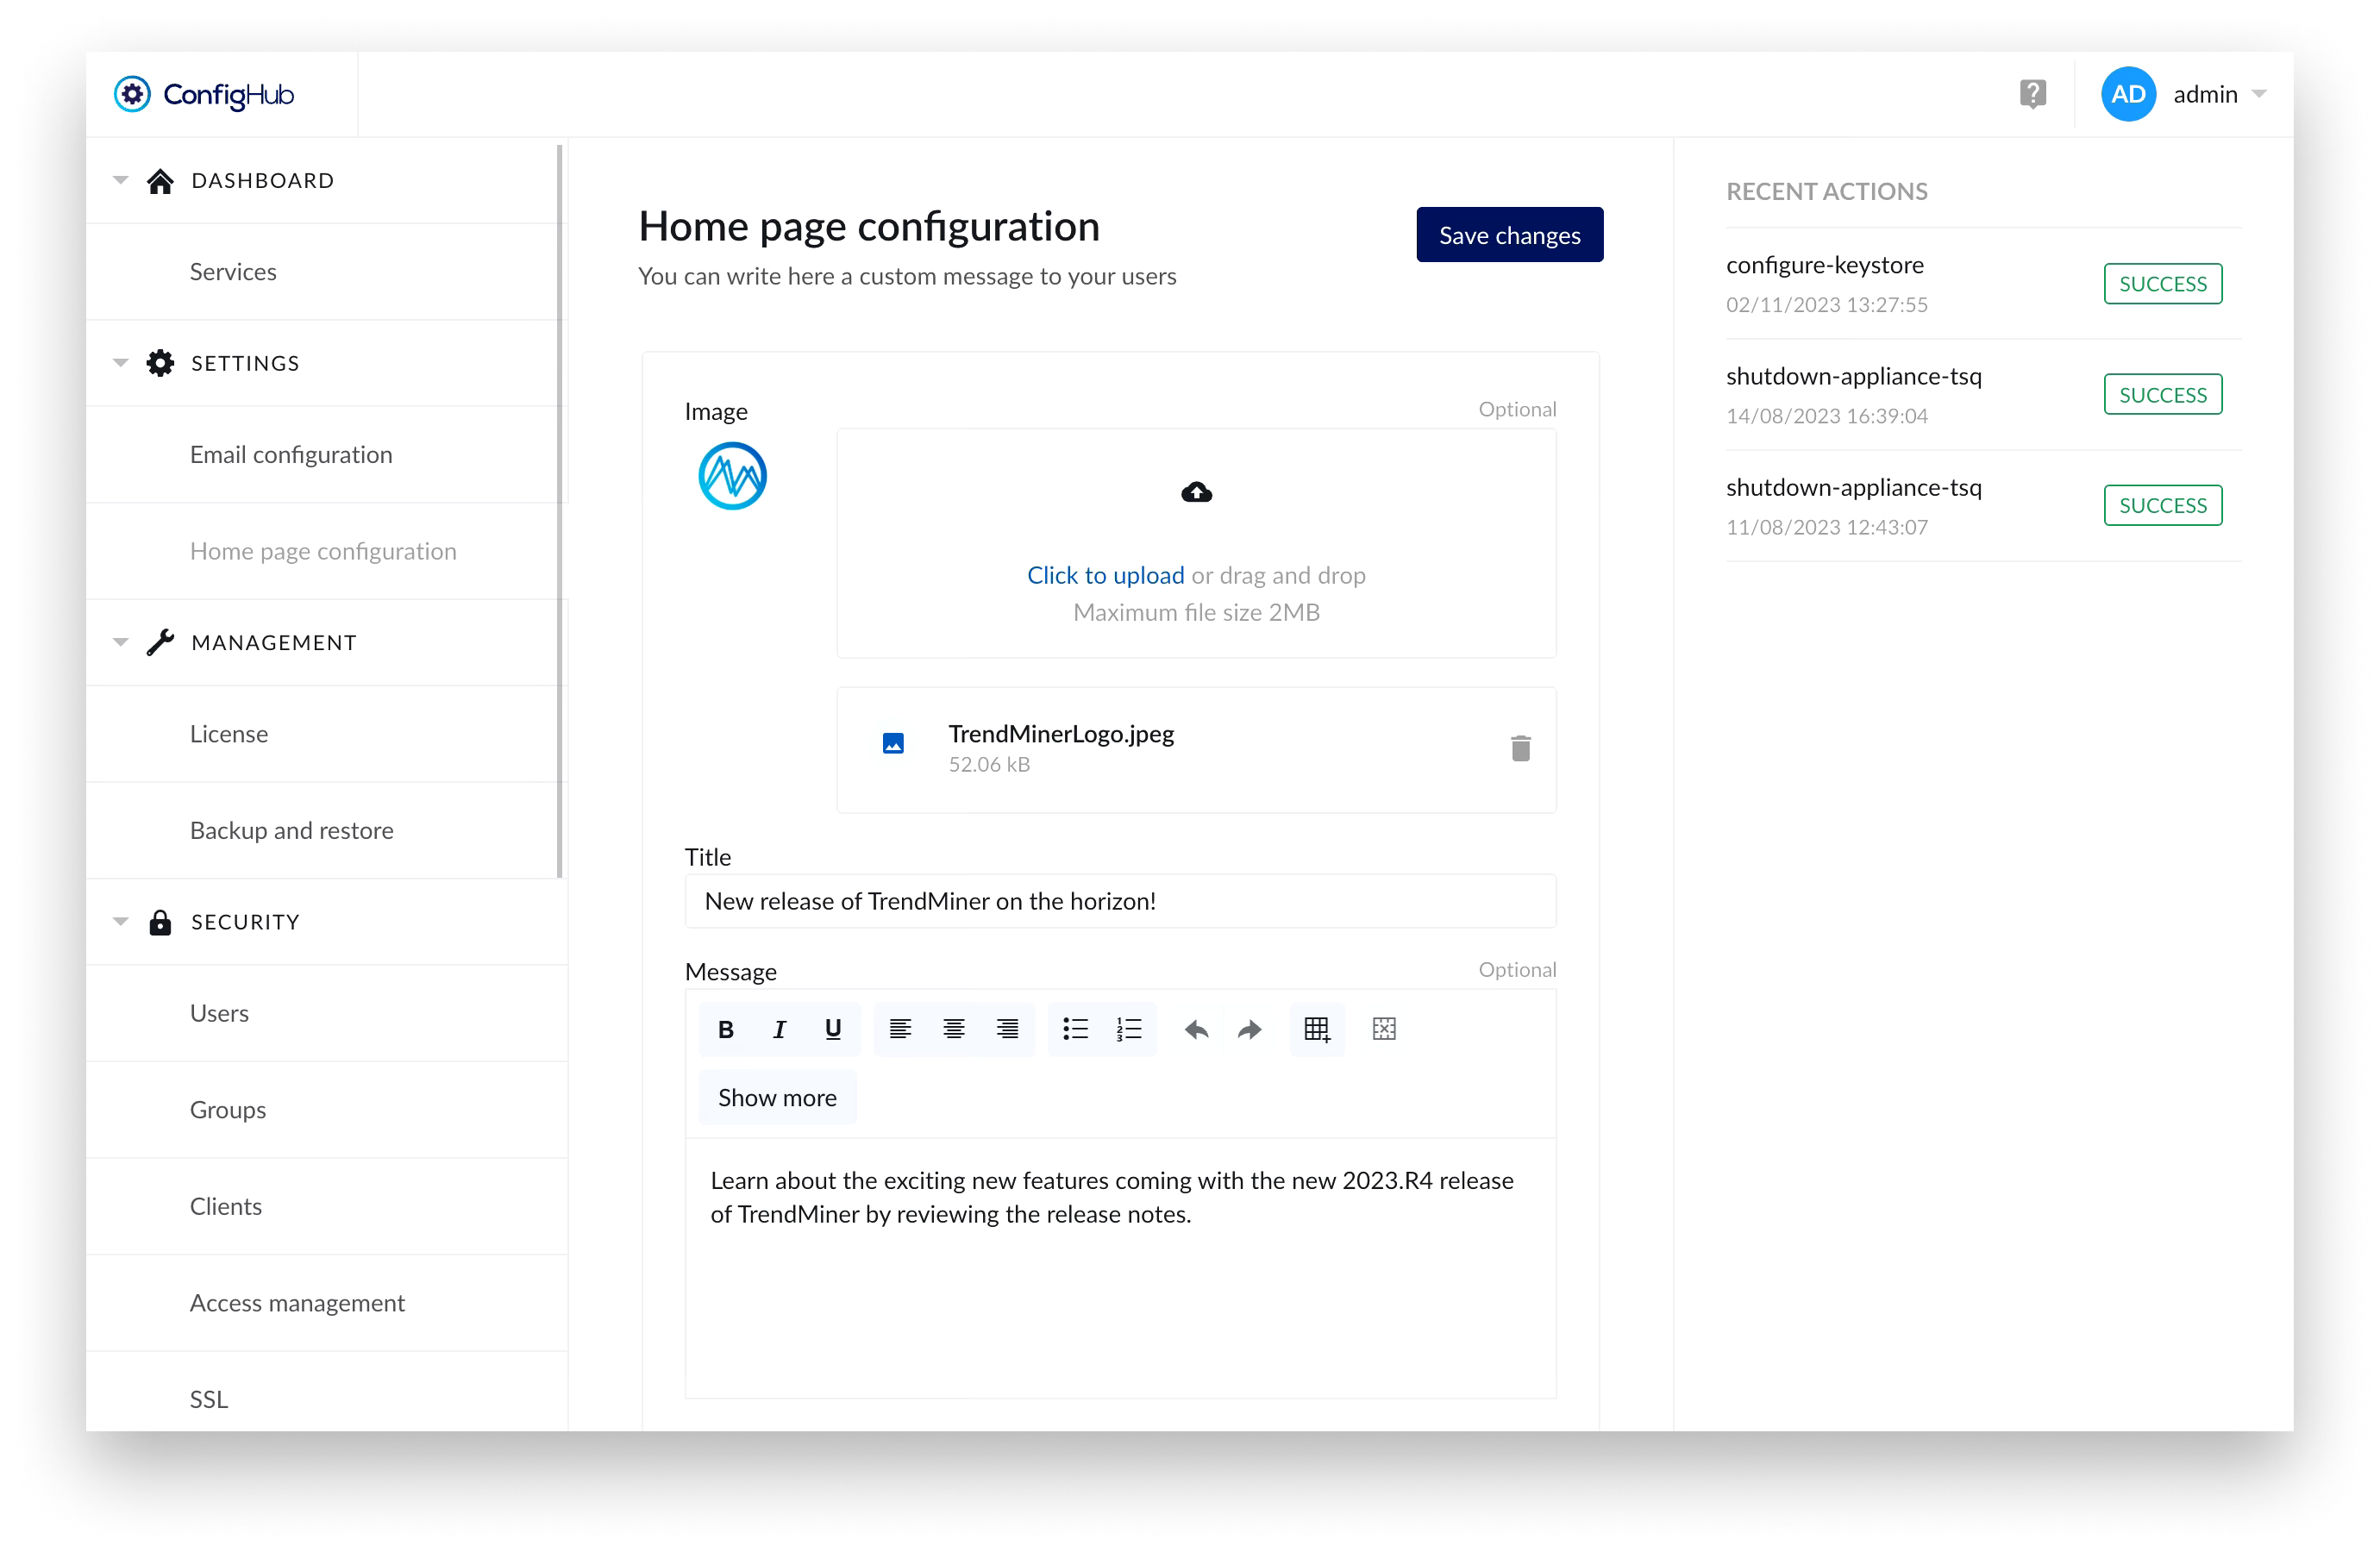Image resolution: width=2380 pixels, height=1552 pixels.
Task: Apply italic formatting to message text
Action: pyautogui.click(x=779, y=1029)
